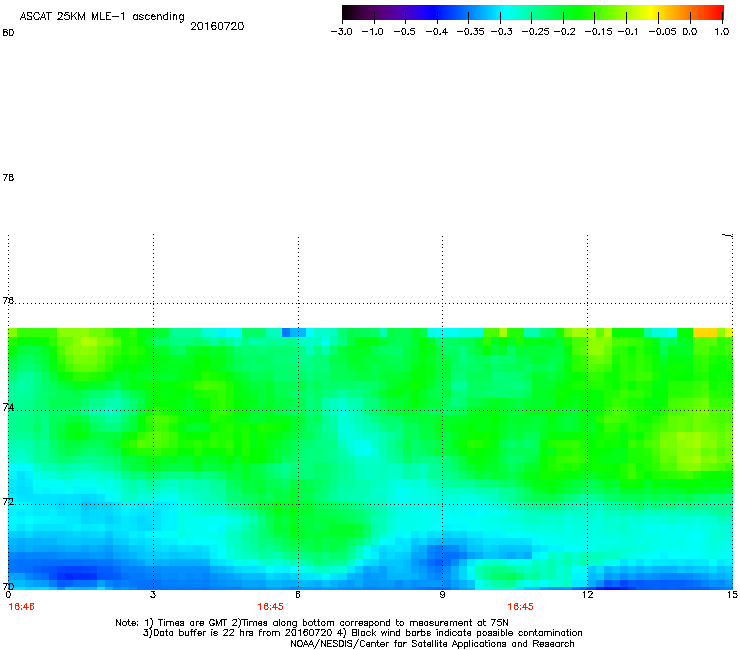Select latitude axis label "74"
Viewport: 740px width, 650px height.
[8, 407]
